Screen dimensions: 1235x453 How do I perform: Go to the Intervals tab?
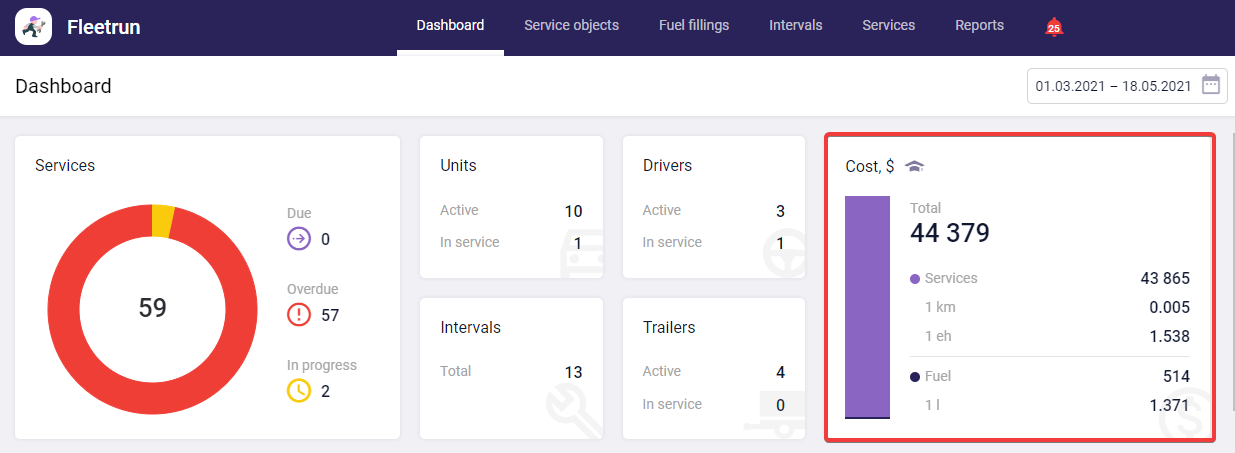click(795, 26)
